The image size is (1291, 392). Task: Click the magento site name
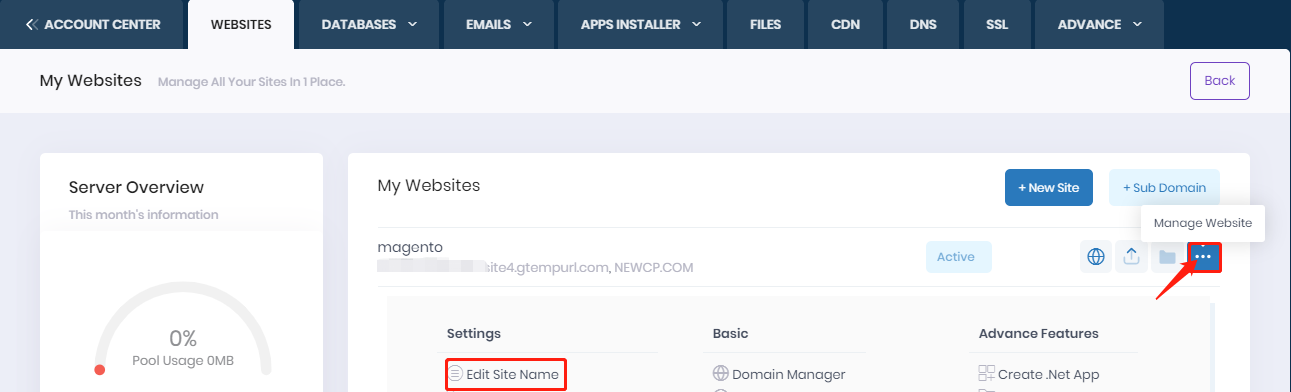pos(410,247)
